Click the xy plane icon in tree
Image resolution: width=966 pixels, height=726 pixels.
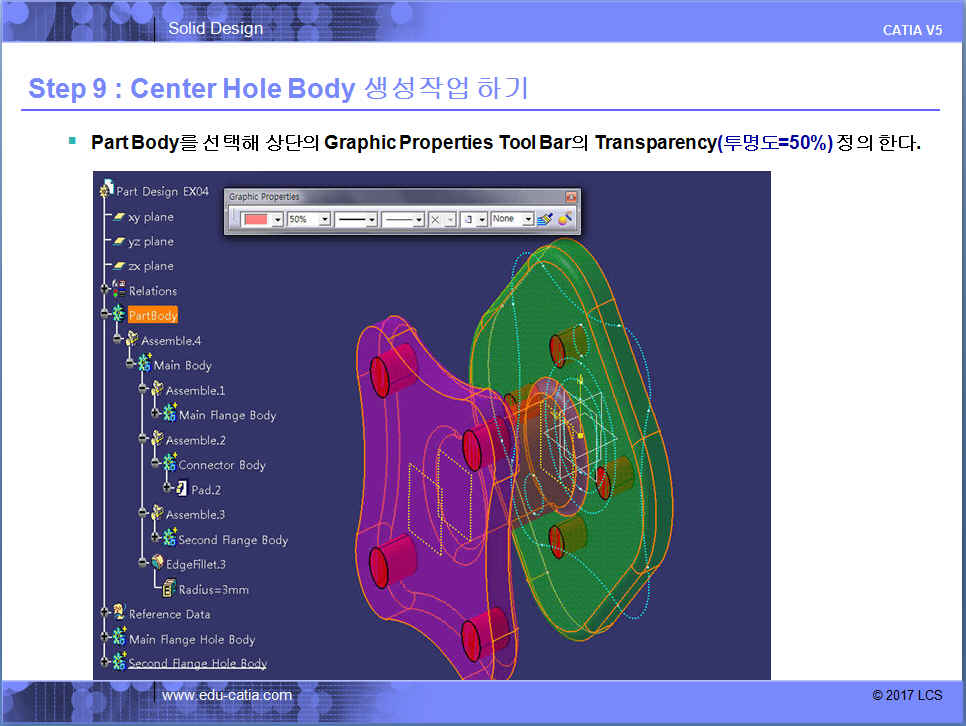coord(119,217)
